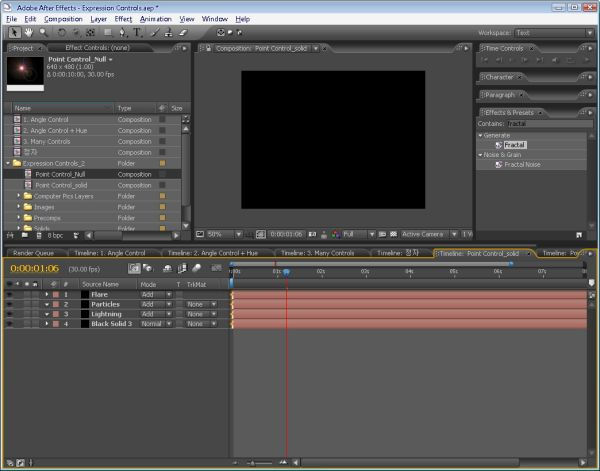Select the Rectangular Mask tool
The image size is (600, 471).
108,33
